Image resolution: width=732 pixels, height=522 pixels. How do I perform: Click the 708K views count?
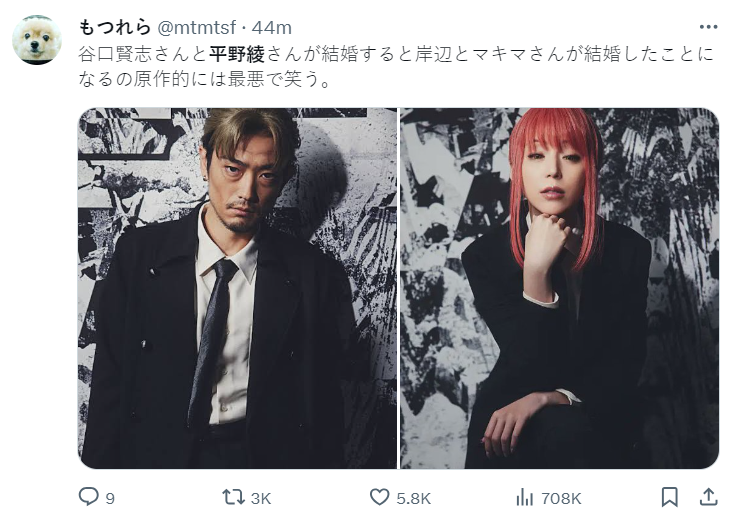(561, 499)
